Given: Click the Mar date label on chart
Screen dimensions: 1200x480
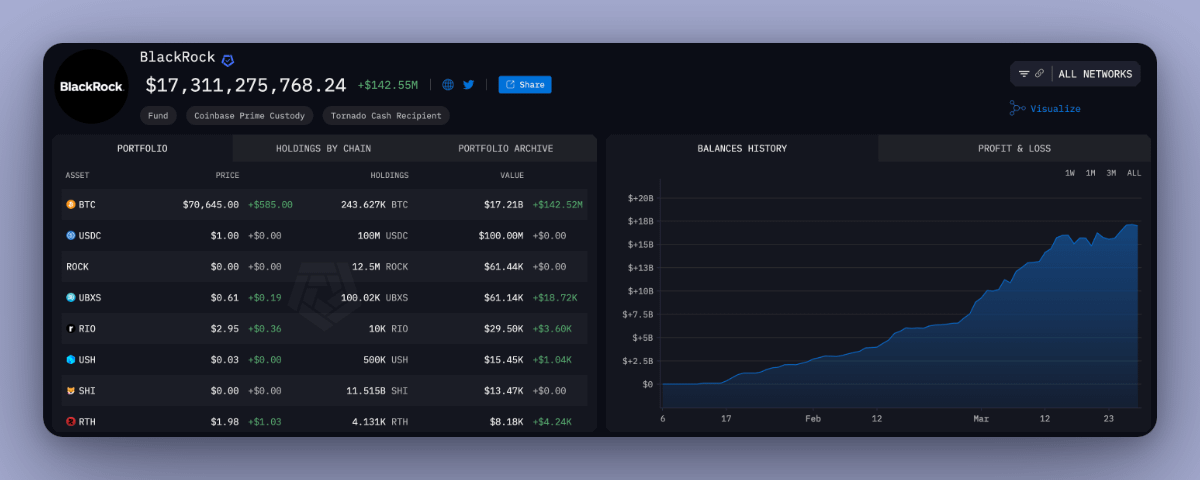Looking at the screenshot, I should [x=981, y=419].
